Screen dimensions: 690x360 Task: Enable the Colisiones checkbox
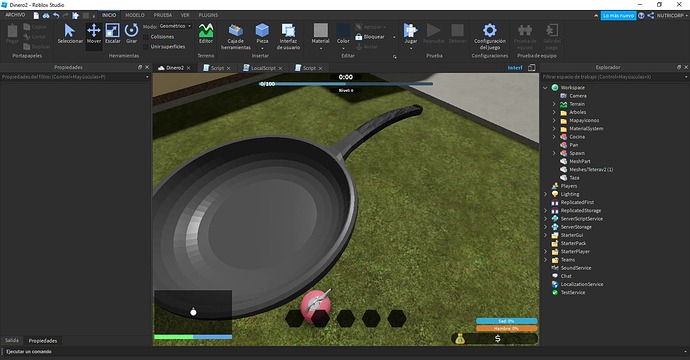(146, 37)
